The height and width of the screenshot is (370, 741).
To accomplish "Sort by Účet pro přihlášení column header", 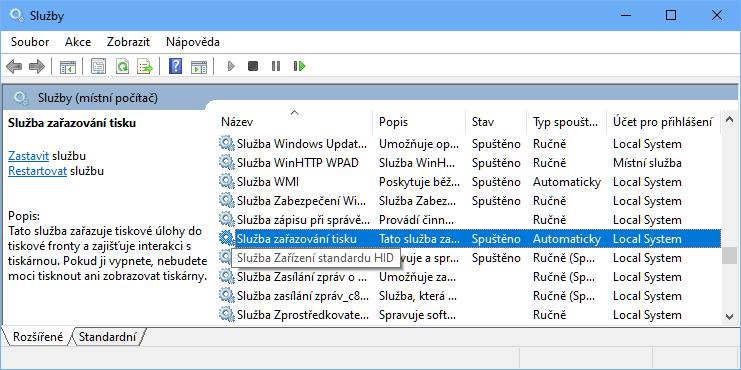I will (663, 122).
